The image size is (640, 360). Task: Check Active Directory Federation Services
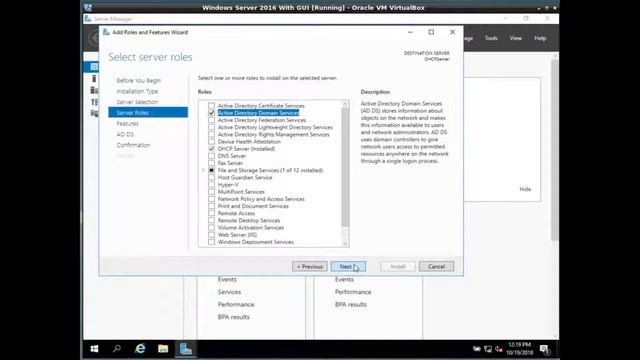[x=211, y=120]
